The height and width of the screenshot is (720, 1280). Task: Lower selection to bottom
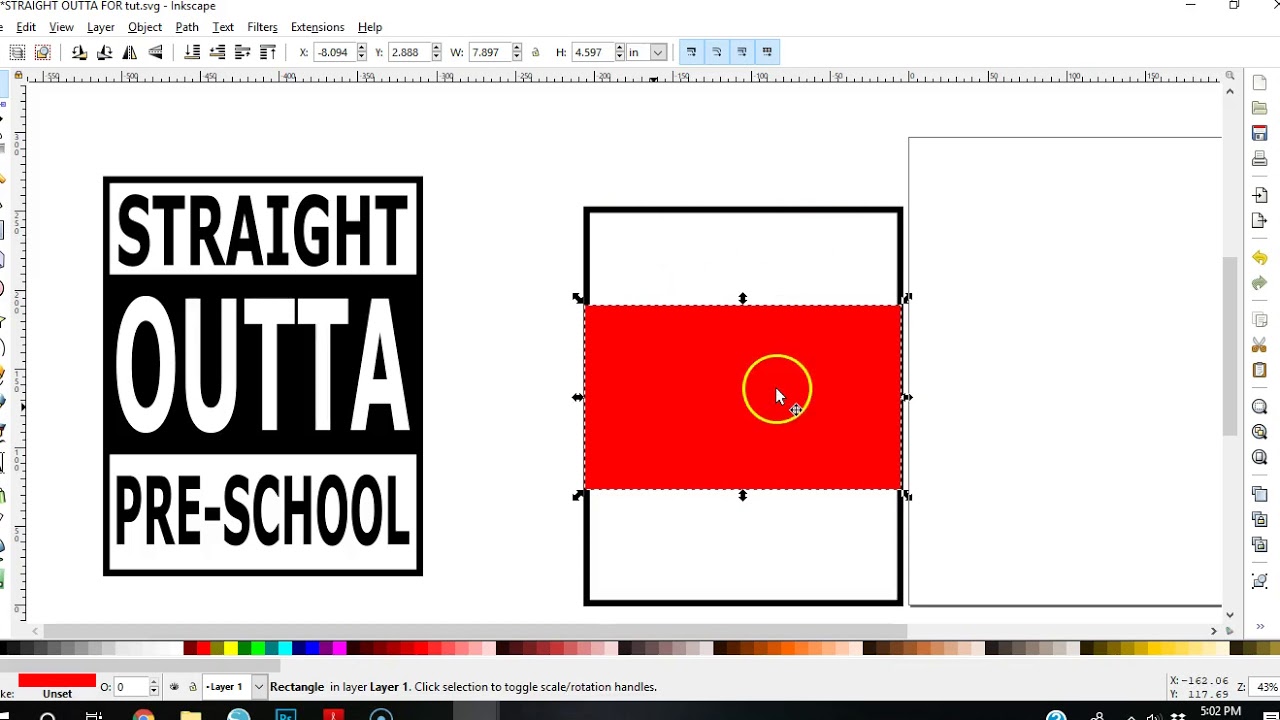pyautogui.click(x=192, y=52)
